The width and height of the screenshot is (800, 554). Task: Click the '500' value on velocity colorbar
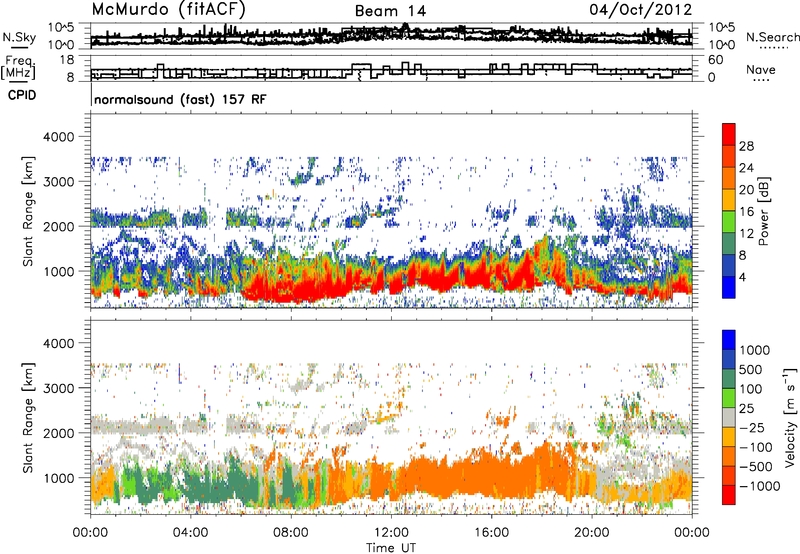pyautogui.click(x=752, y=369)
